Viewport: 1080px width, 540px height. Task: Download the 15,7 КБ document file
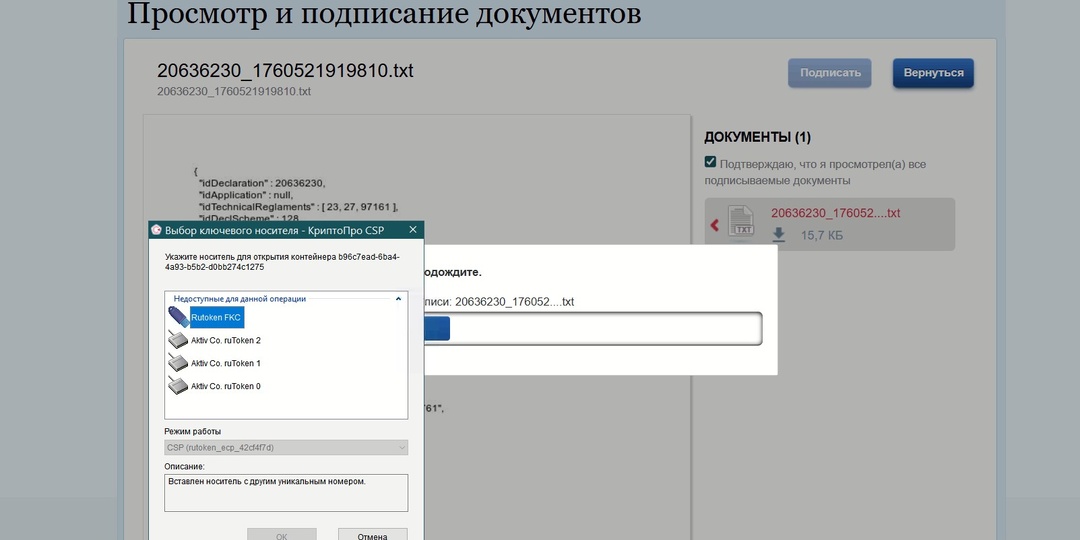tap(778, 236)
